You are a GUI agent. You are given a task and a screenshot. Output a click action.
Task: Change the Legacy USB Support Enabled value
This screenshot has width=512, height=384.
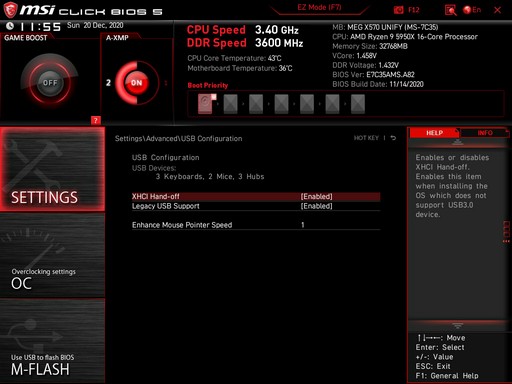pos(316,206)
